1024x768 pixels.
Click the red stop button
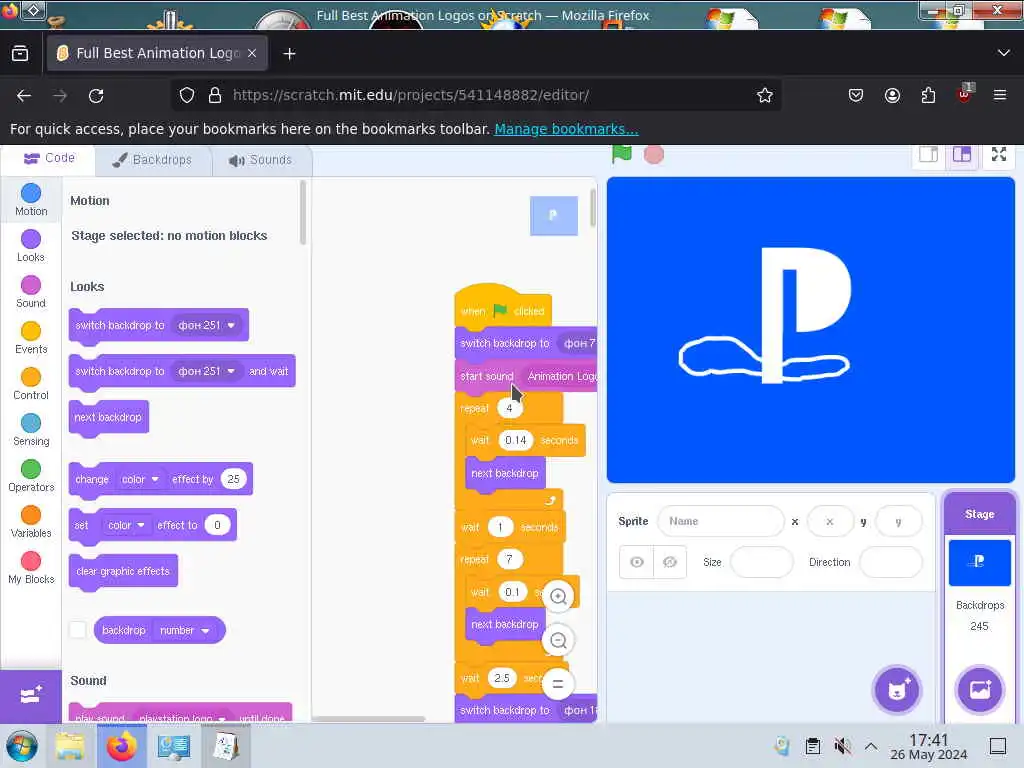[x=654, y=155]
